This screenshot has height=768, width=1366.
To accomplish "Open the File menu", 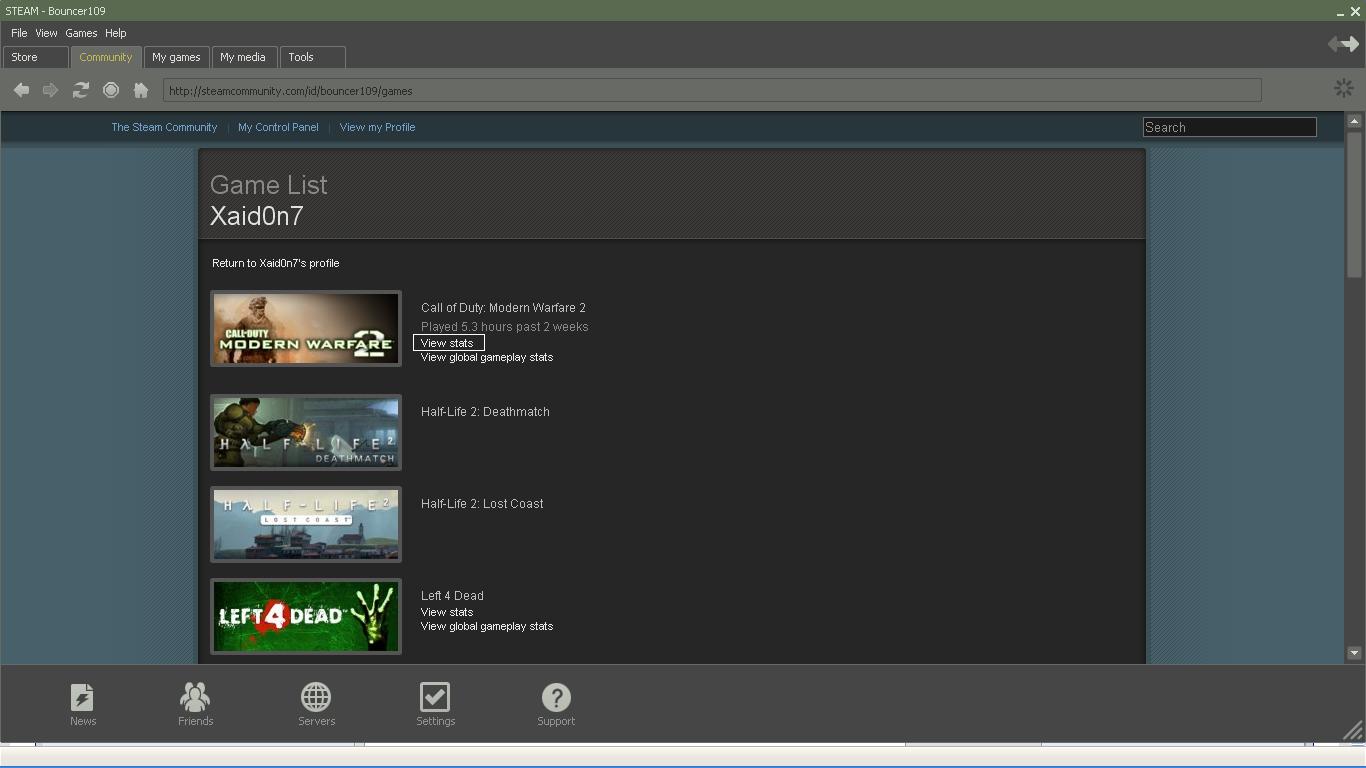I will pos(19,33).
